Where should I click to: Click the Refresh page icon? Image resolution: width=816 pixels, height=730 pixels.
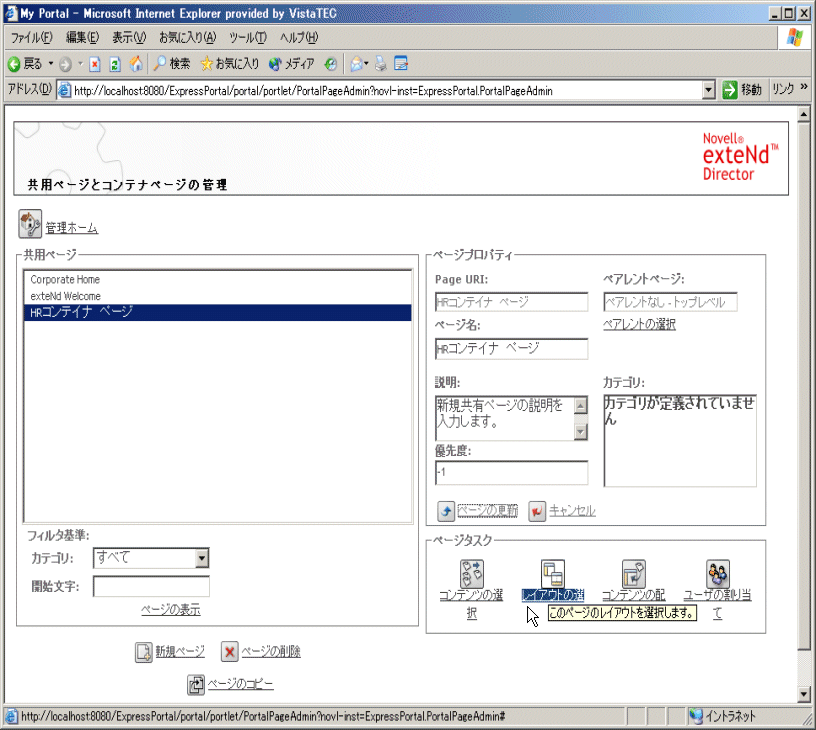[115, 64]
